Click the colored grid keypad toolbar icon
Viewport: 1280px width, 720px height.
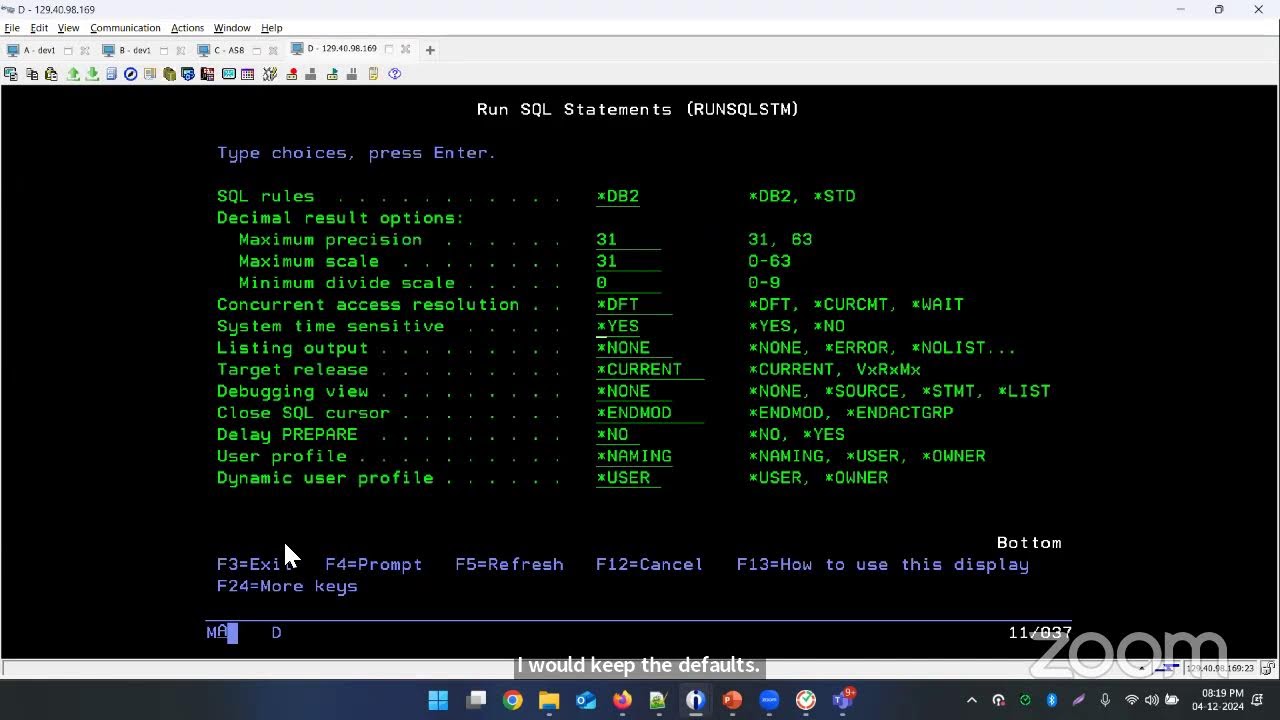[247, 74]
